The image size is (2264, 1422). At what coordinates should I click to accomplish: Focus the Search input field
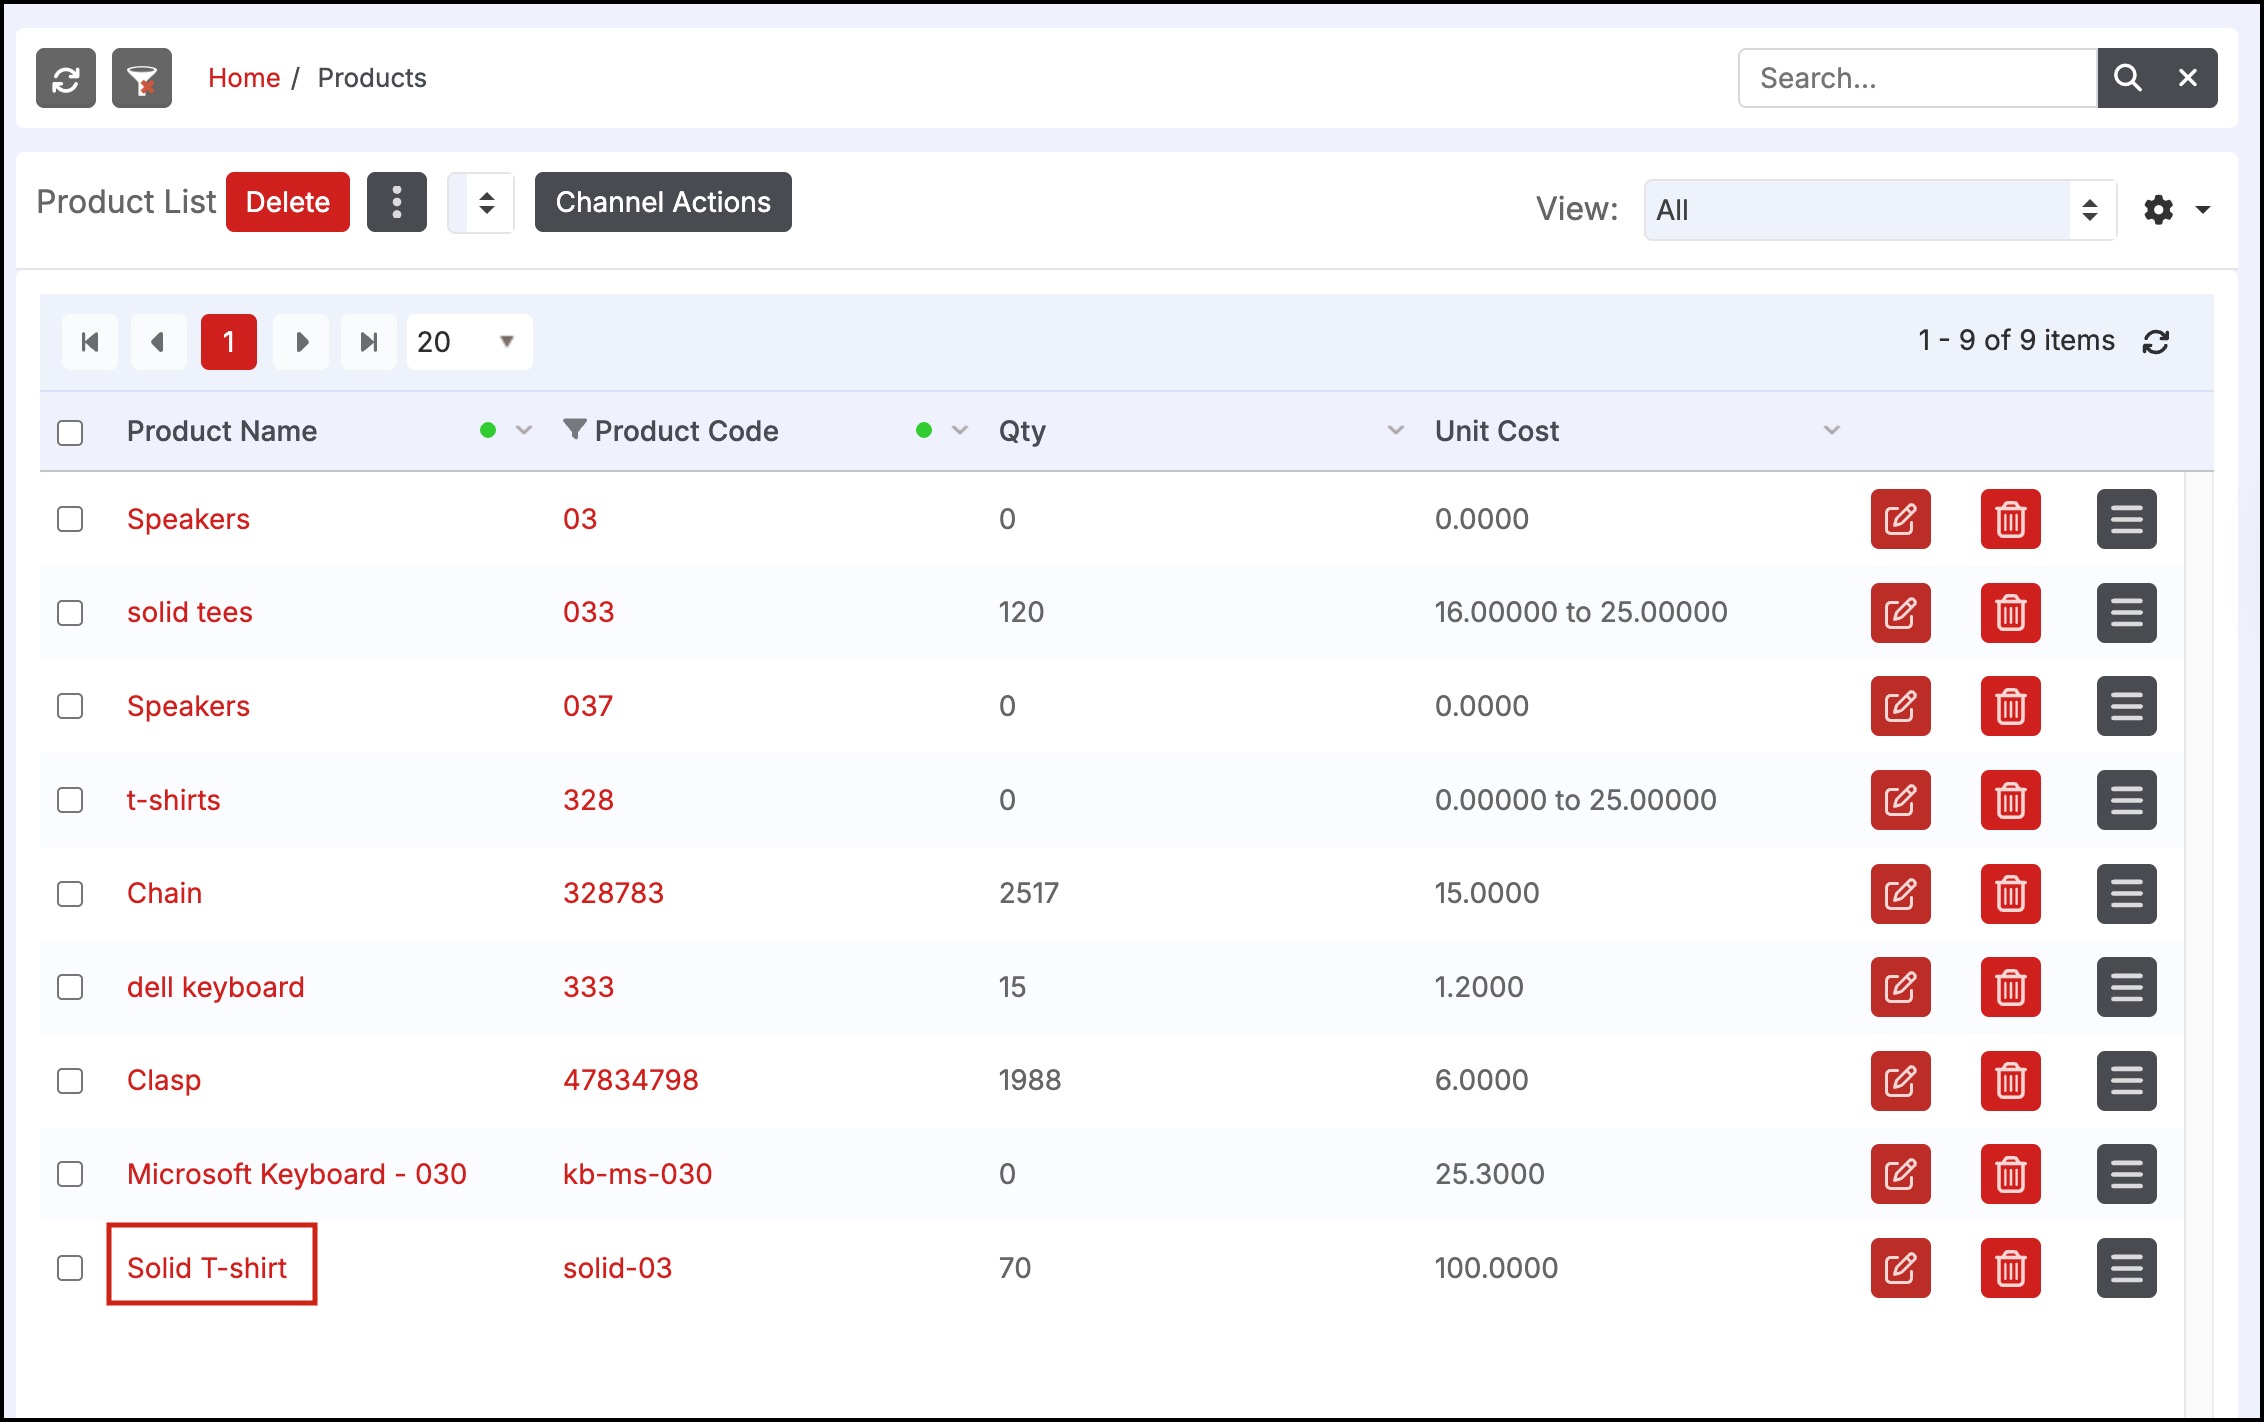tap(1917, 78)
